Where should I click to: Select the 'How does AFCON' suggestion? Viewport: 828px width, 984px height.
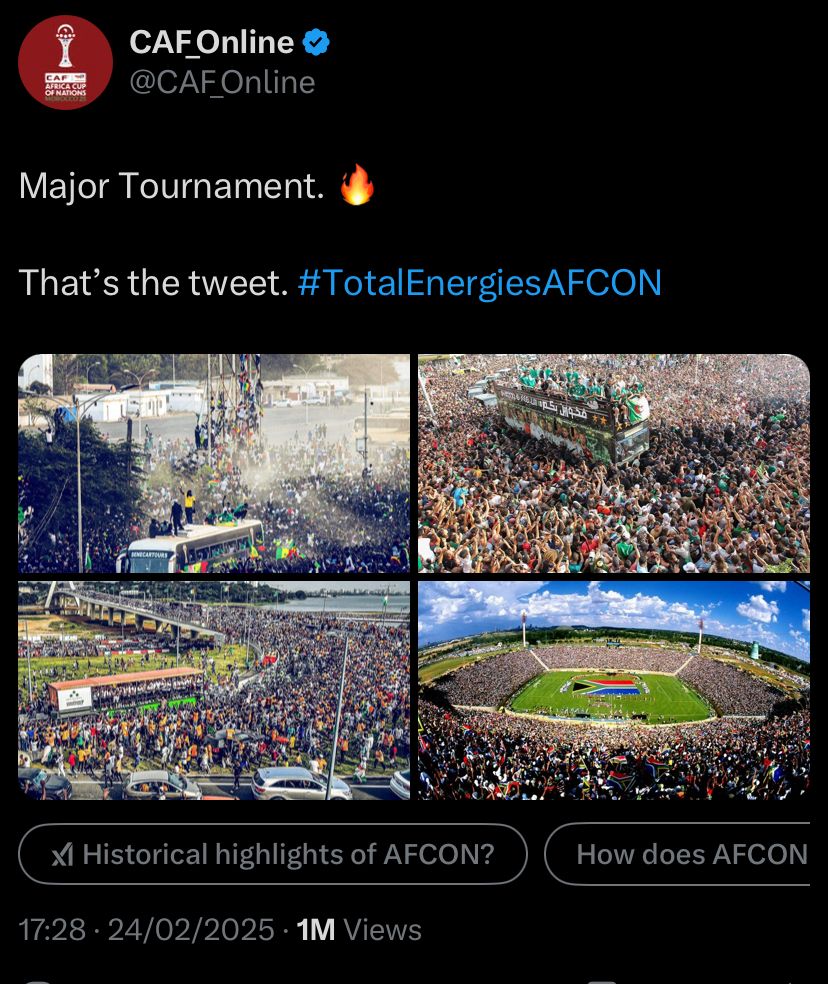point(690,855)
